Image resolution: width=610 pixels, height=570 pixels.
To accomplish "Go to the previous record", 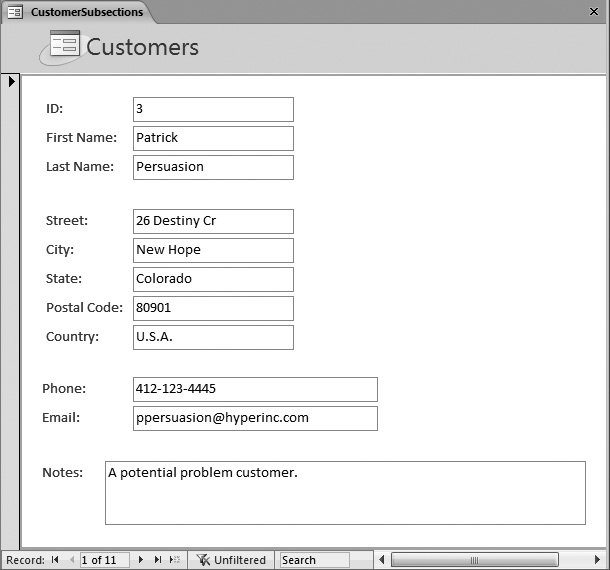I will pyautogui.click(x=72, y=559).
